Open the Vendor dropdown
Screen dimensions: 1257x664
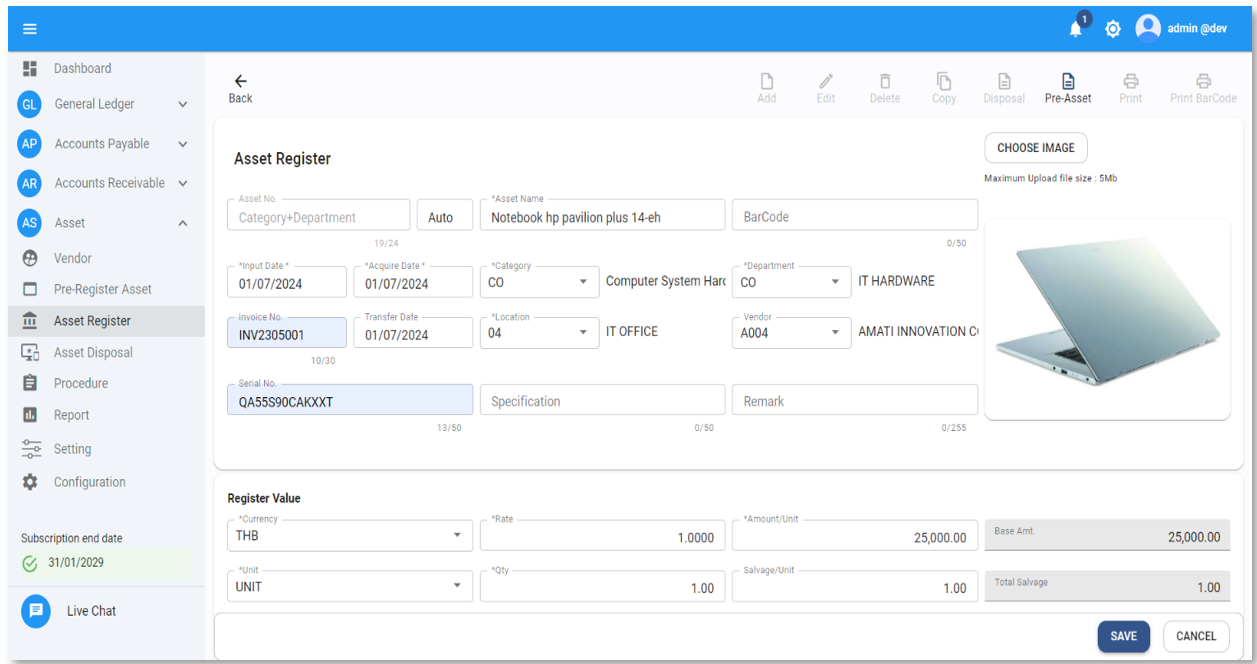click(835, 334)
